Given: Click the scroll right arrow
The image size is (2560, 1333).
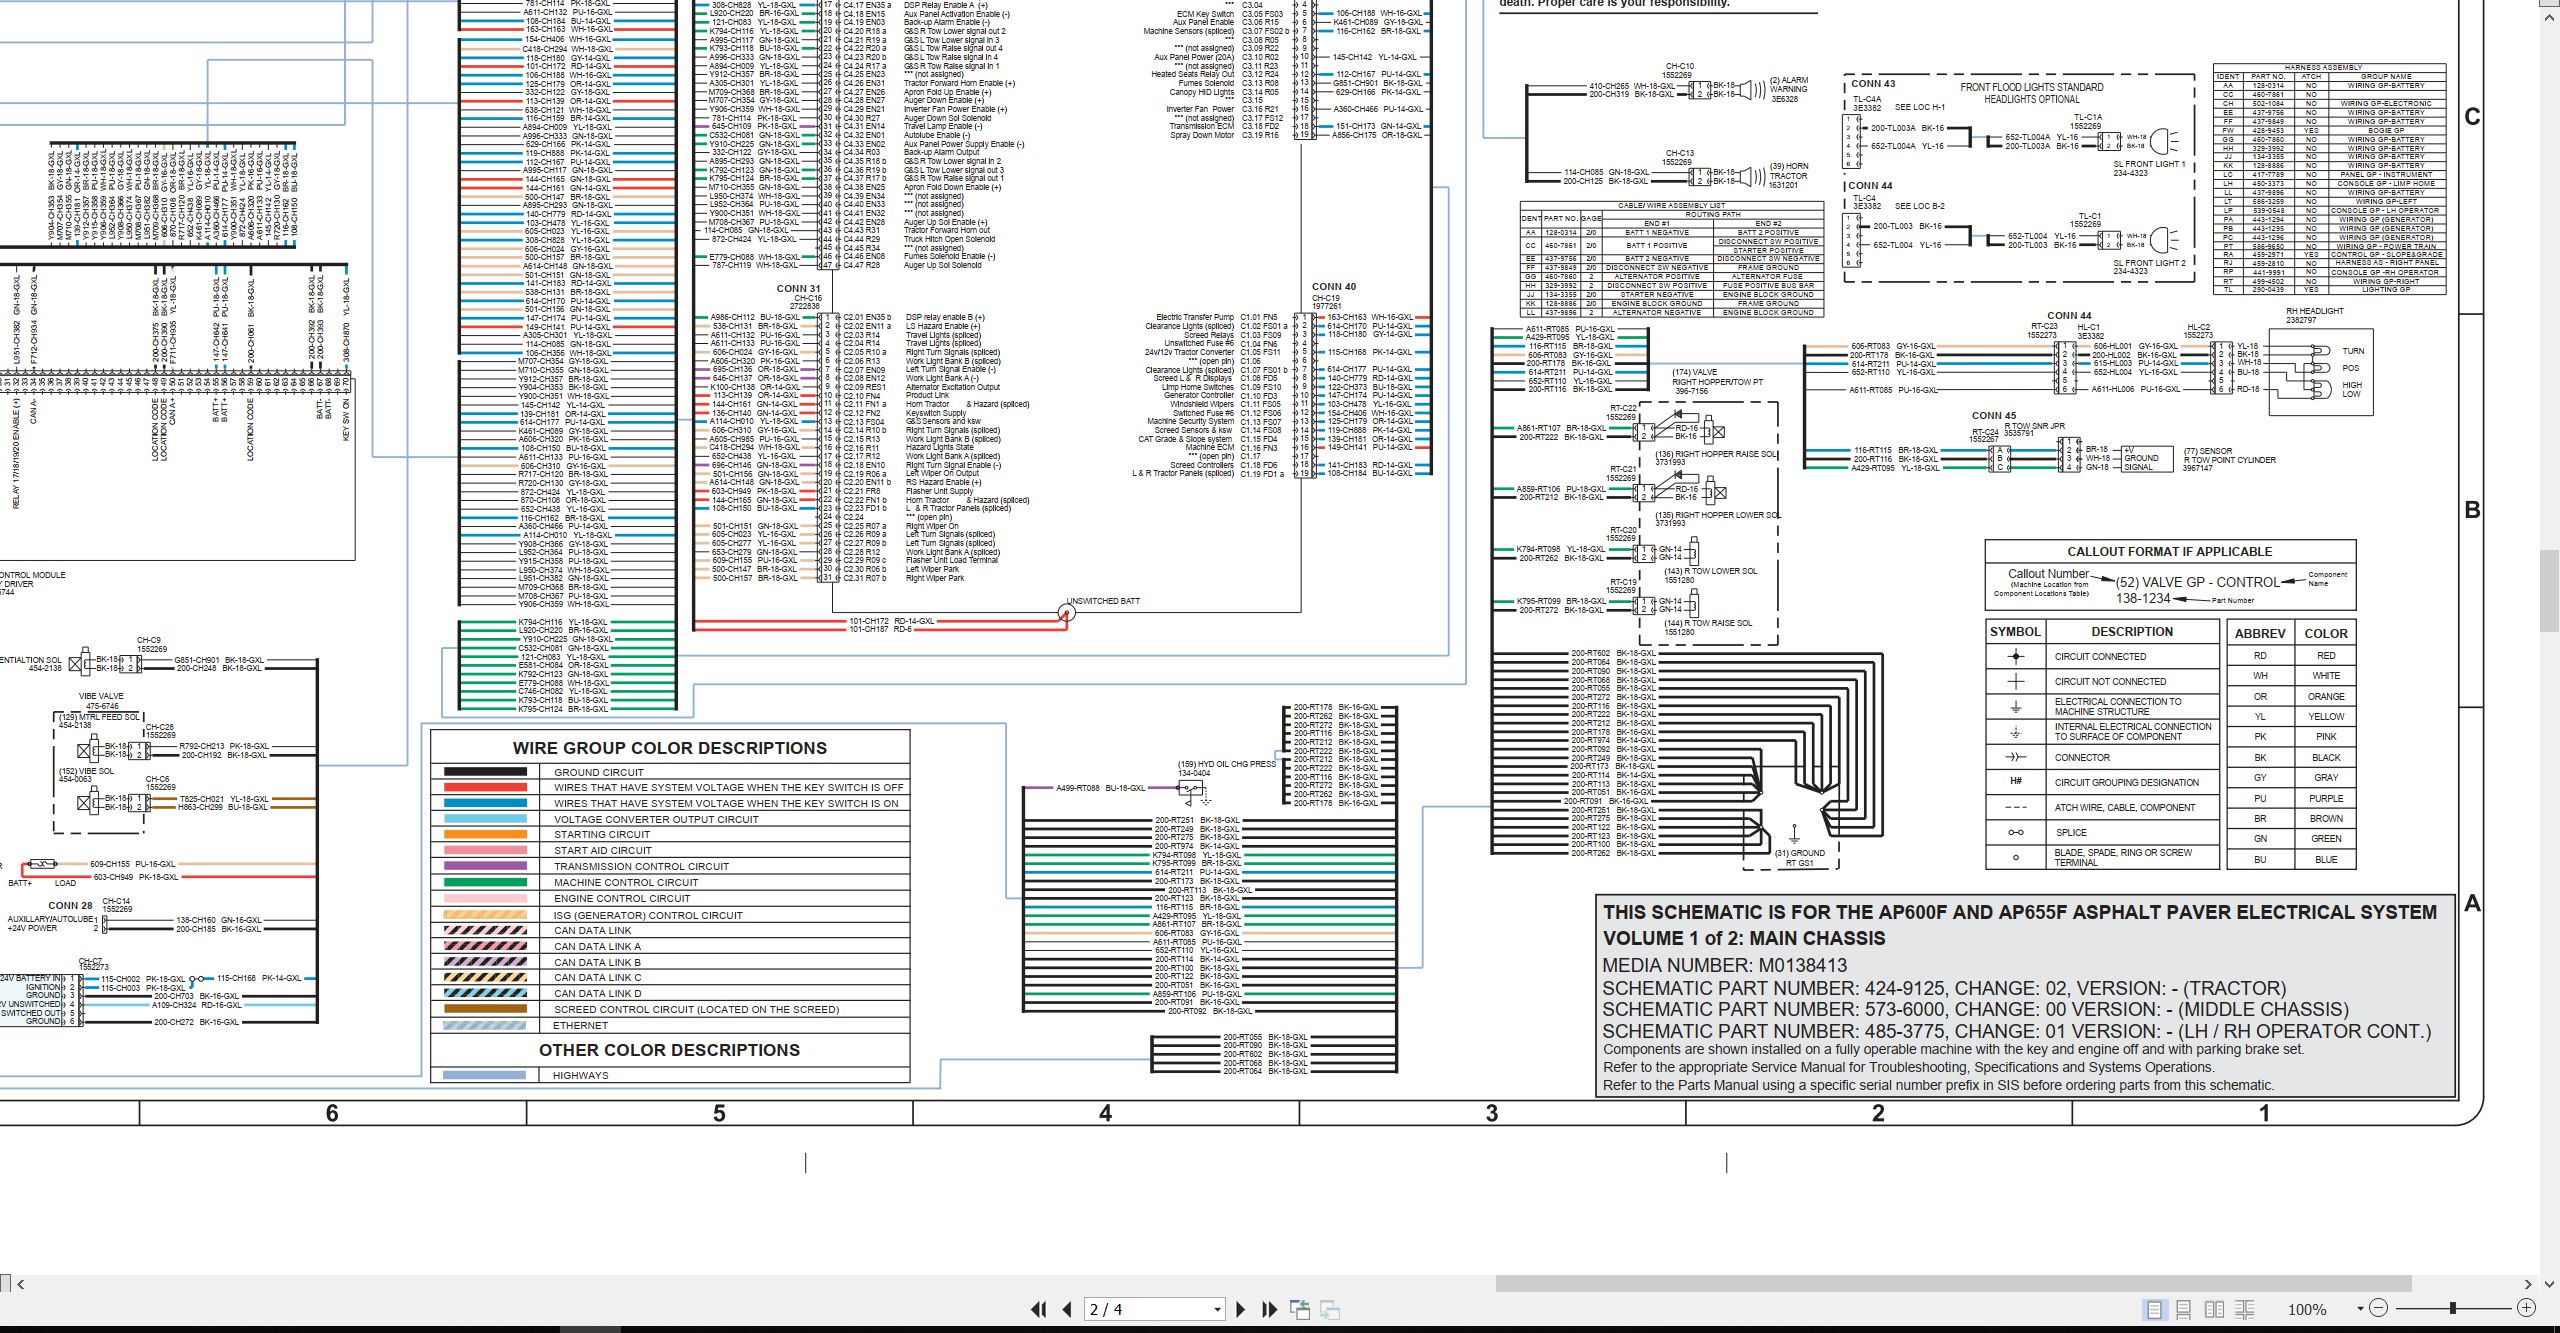Looking at the screenshot, I should coord(2528,1284).
